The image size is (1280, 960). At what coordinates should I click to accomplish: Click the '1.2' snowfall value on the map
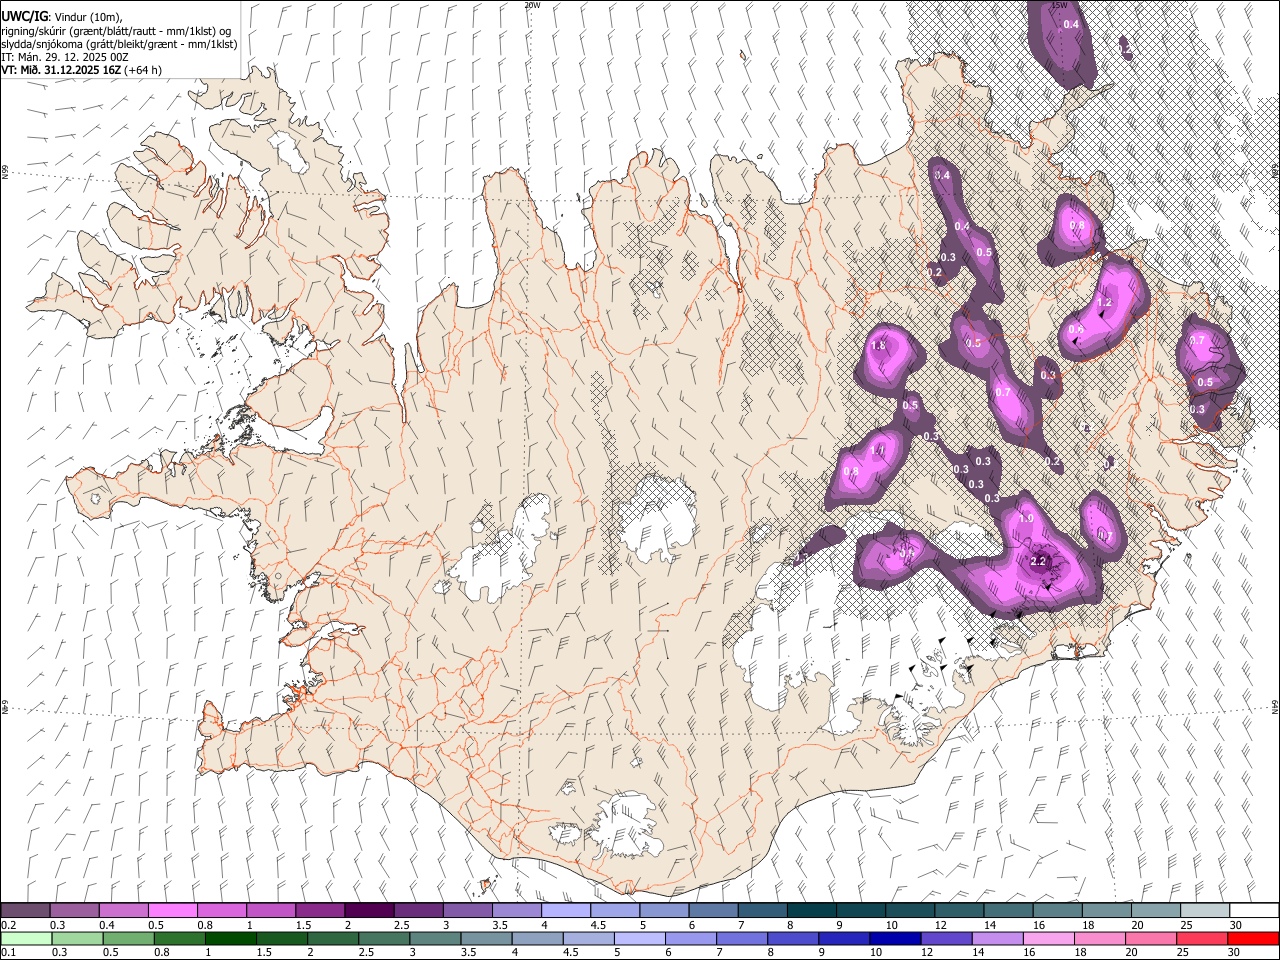tap(1104, 302)
